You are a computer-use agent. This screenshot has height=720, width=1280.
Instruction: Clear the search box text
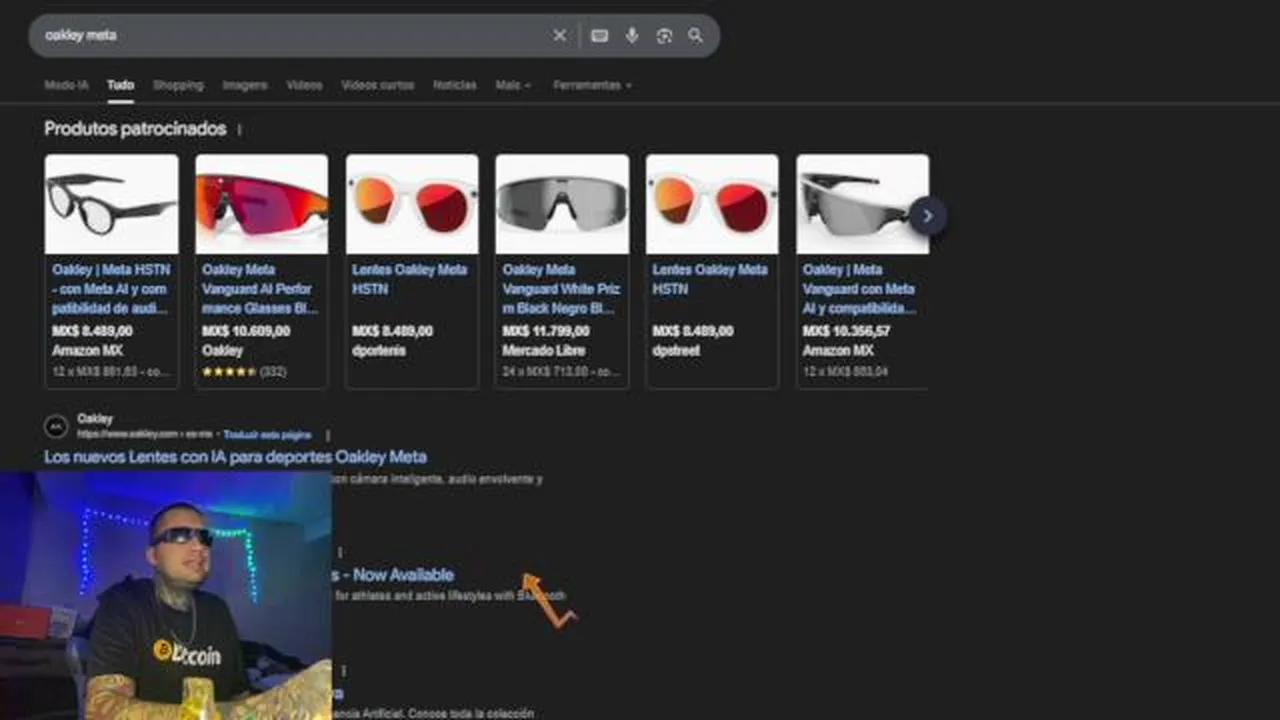(560, 35)
